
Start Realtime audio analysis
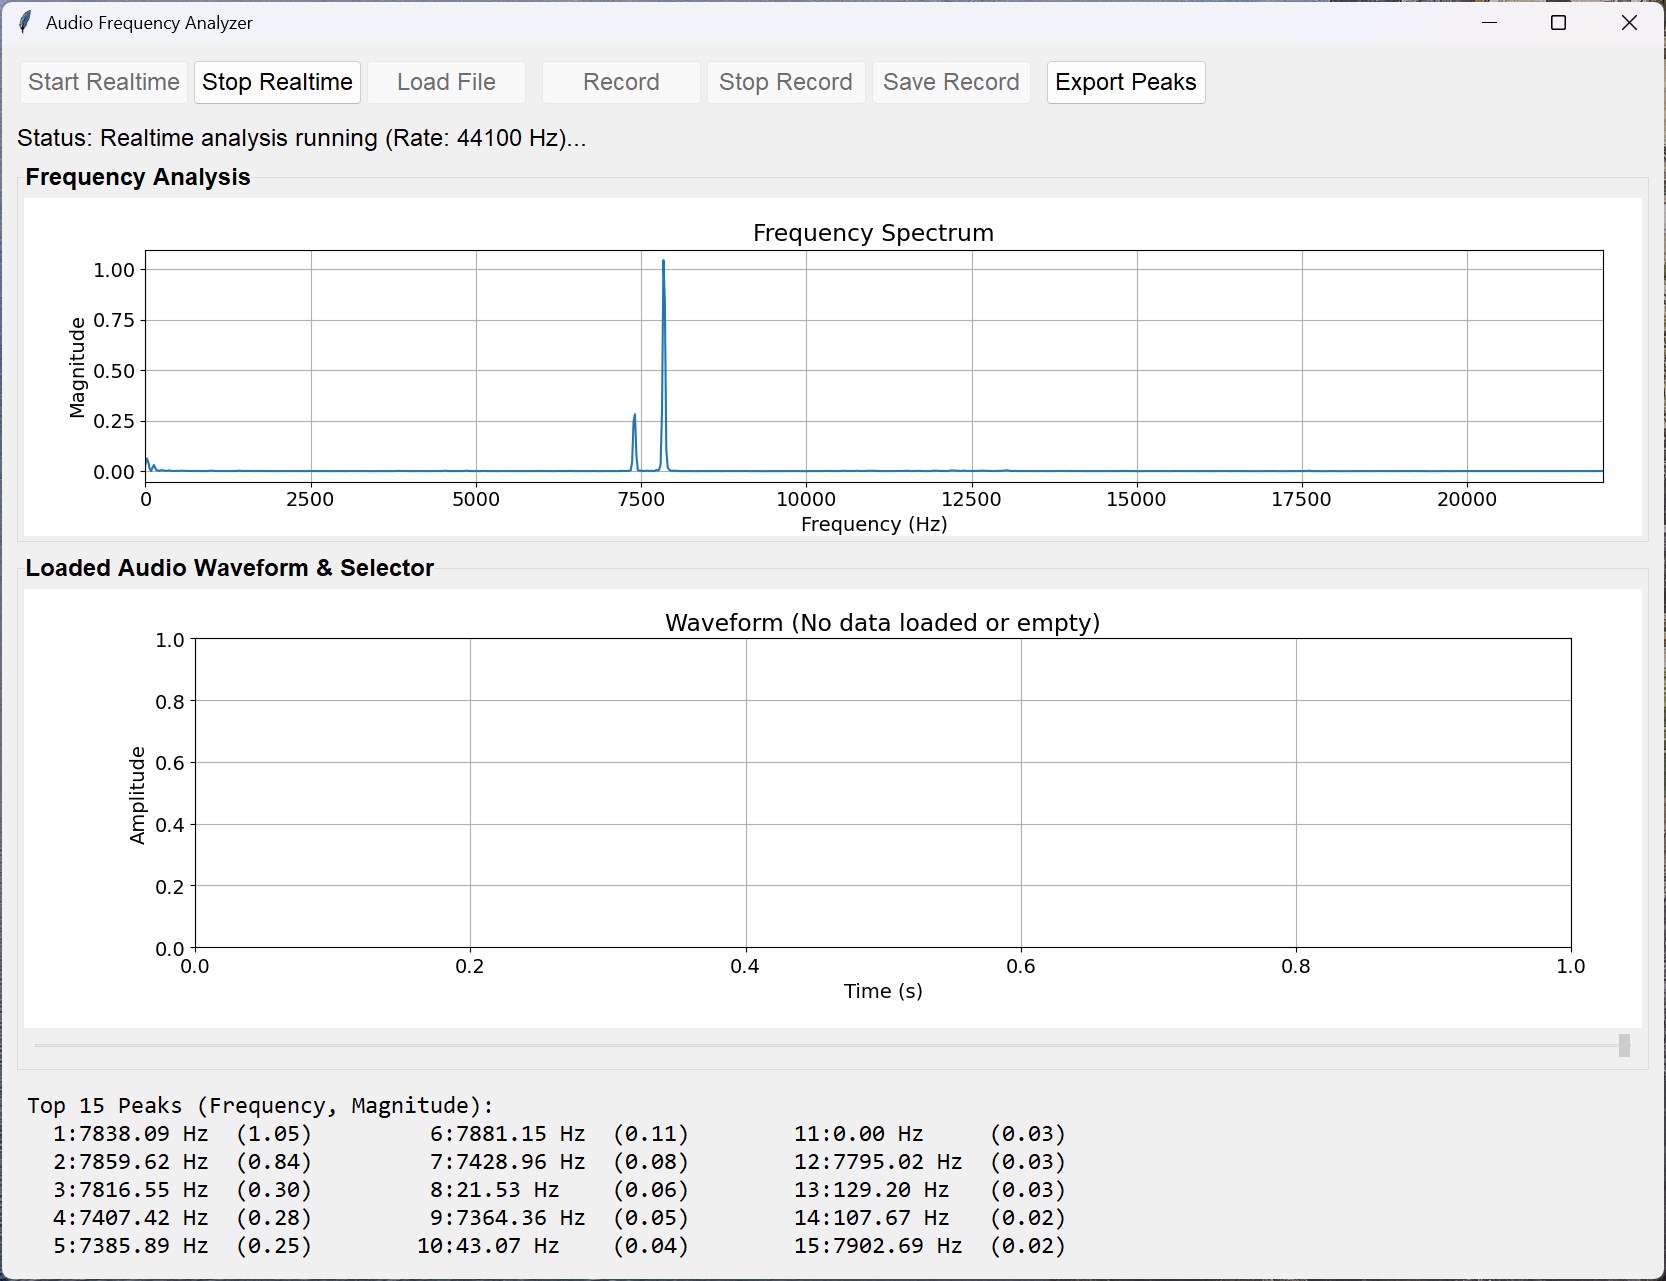(103, 82)
